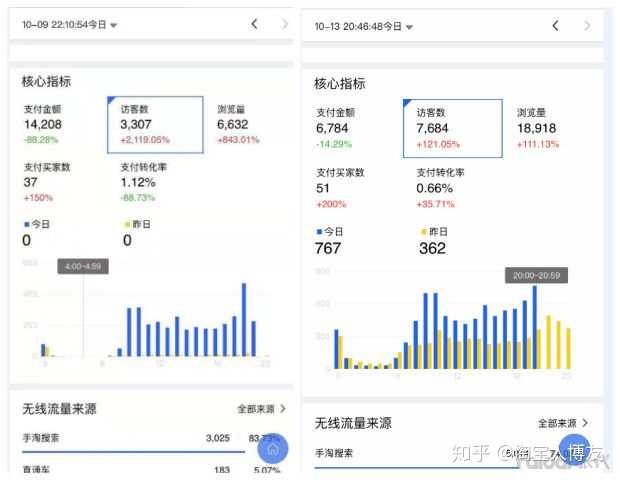Go to previous day in 10-09 panel

coord(254,23)
